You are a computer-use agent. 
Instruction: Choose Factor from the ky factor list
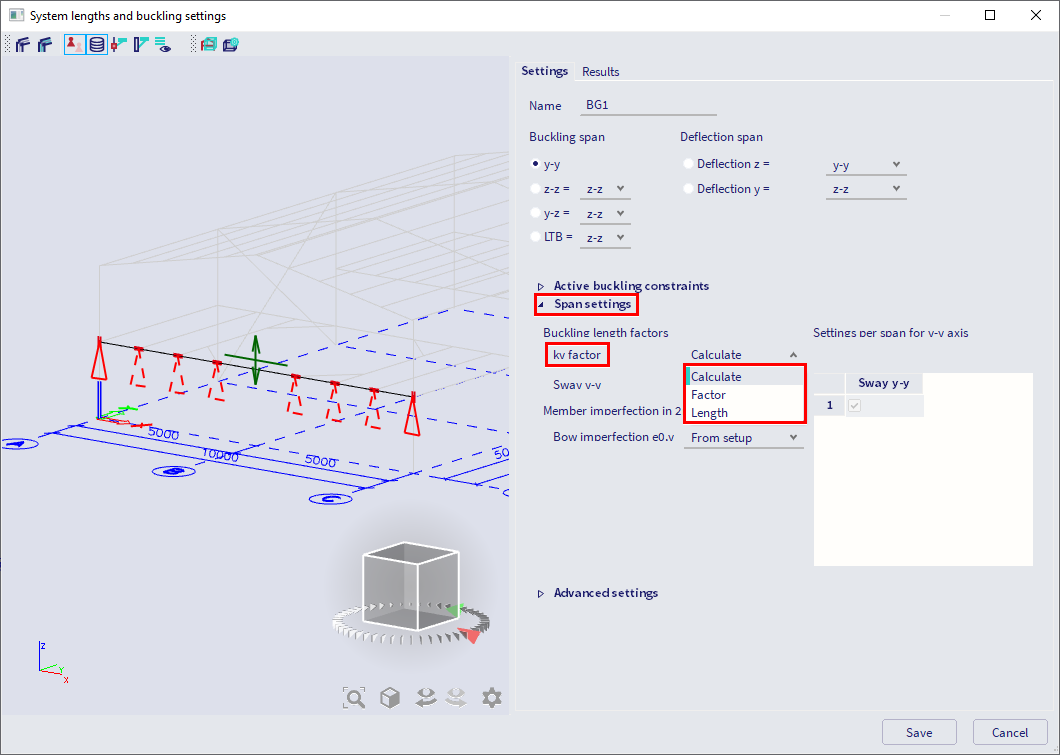pyautogui.click(x=709, y=395)
